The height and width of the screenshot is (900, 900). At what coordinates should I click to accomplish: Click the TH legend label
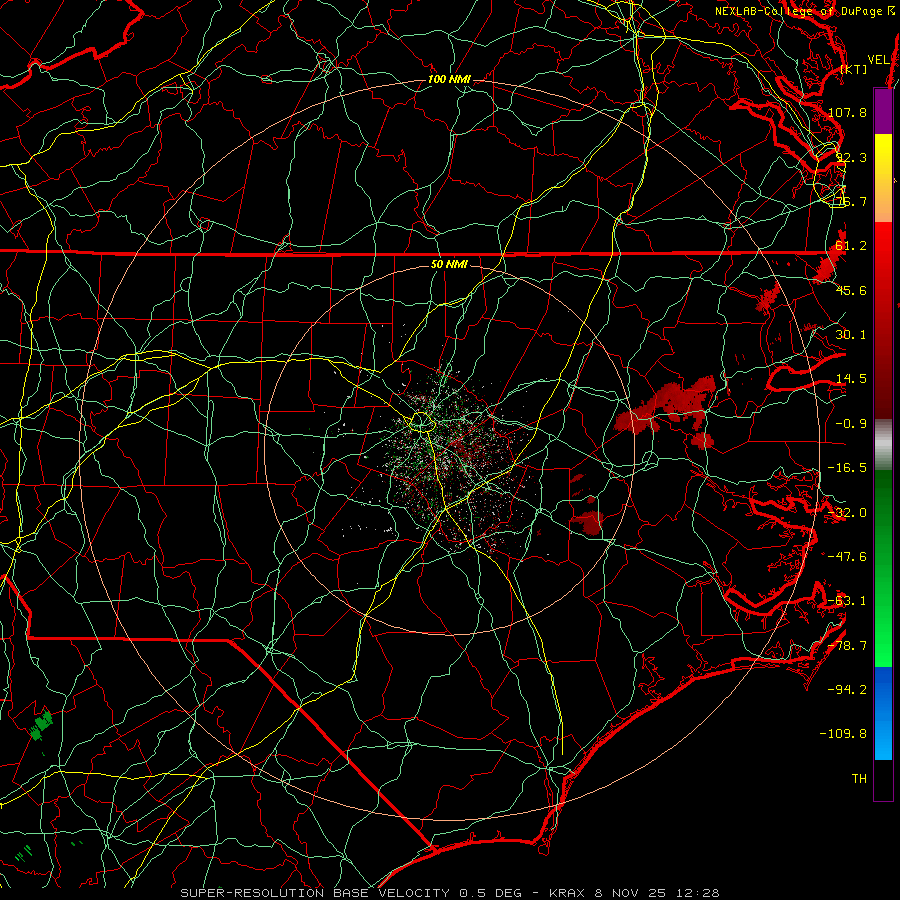[x=859, y=779]
